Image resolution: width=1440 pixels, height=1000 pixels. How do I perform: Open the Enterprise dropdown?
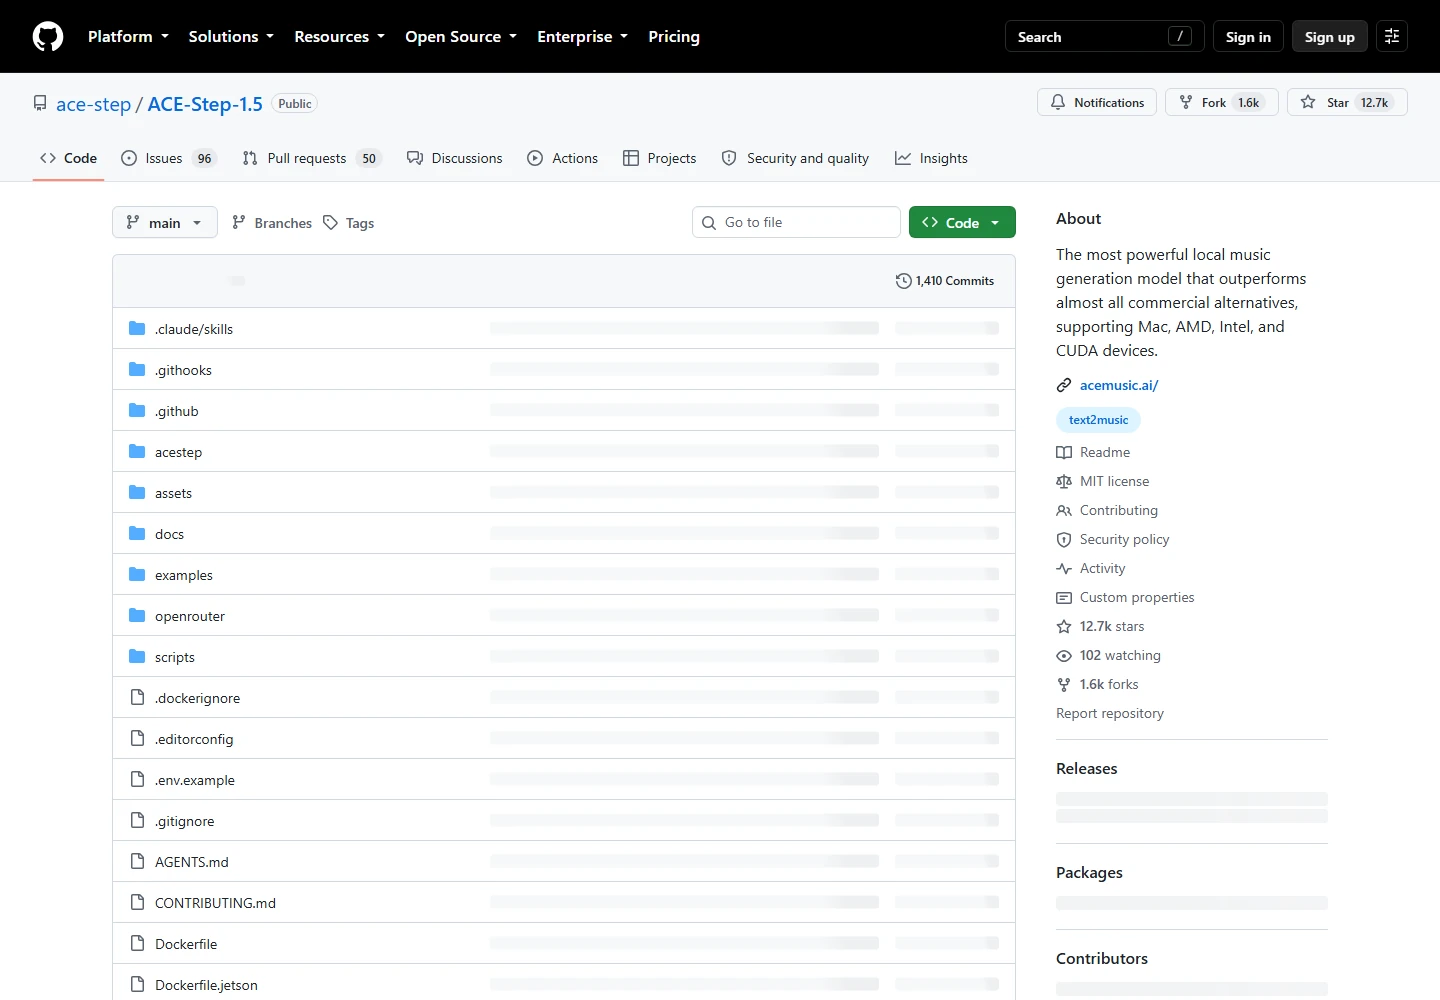click(582, 37)
